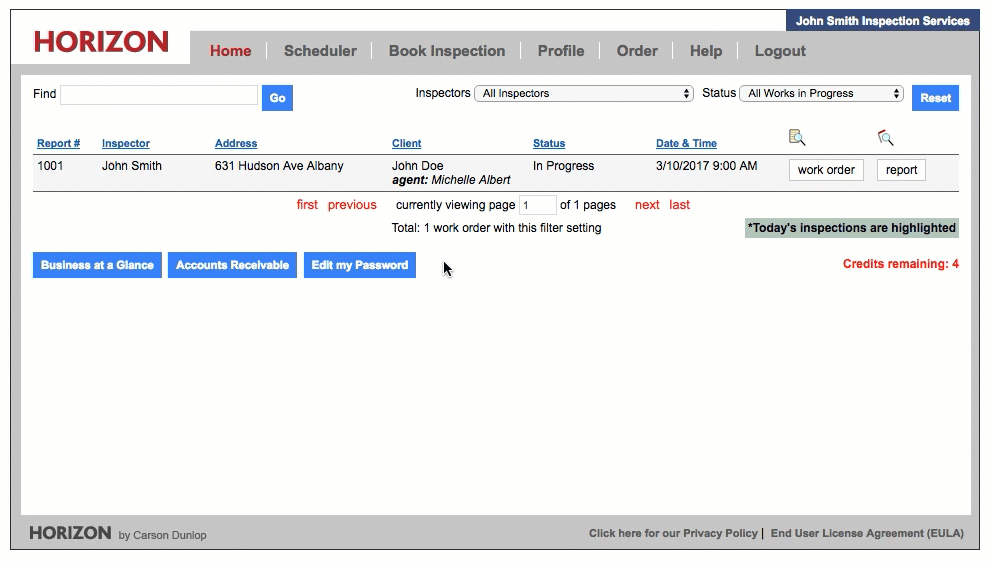Click the Reset filters button
This screenshot has height=562, width=990.
(x=935, y=98)
